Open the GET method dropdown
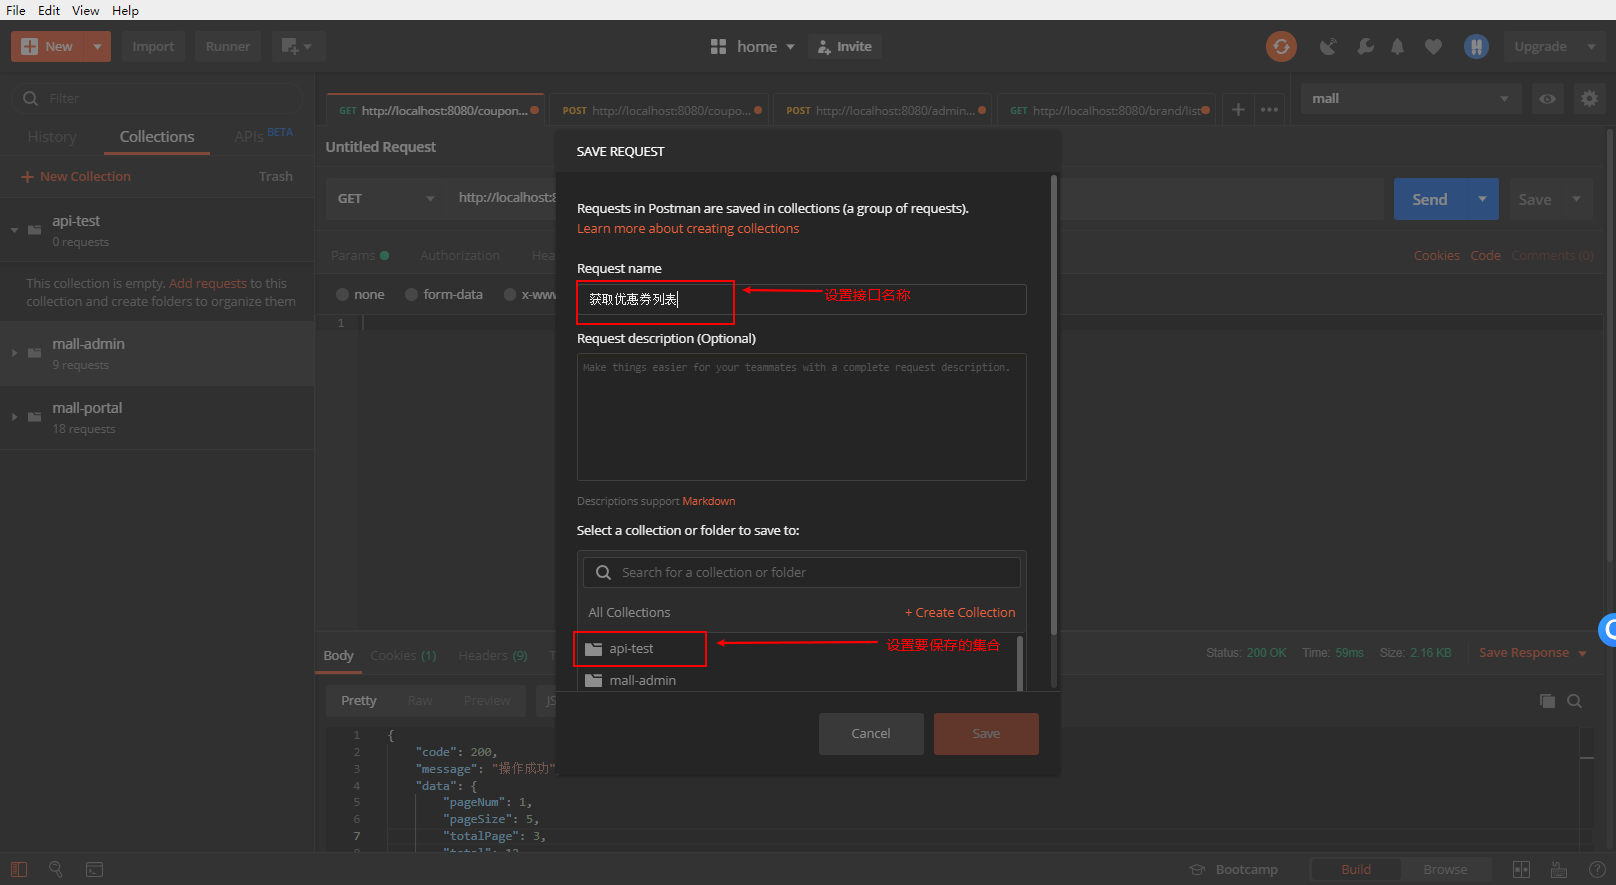The width and height of the screenshot is (1616, 885). 386,198
